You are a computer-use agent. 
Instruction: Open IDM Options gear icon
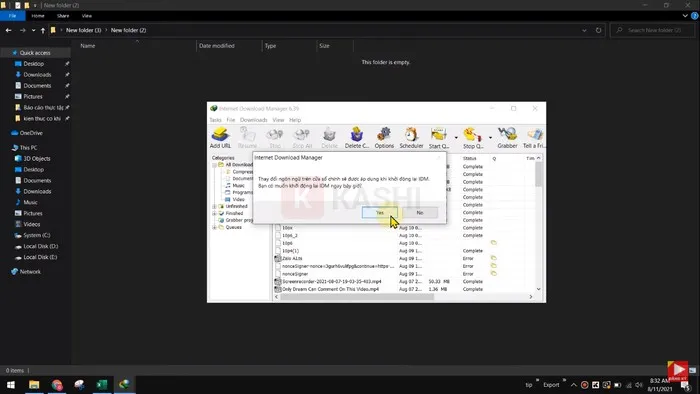384,137
